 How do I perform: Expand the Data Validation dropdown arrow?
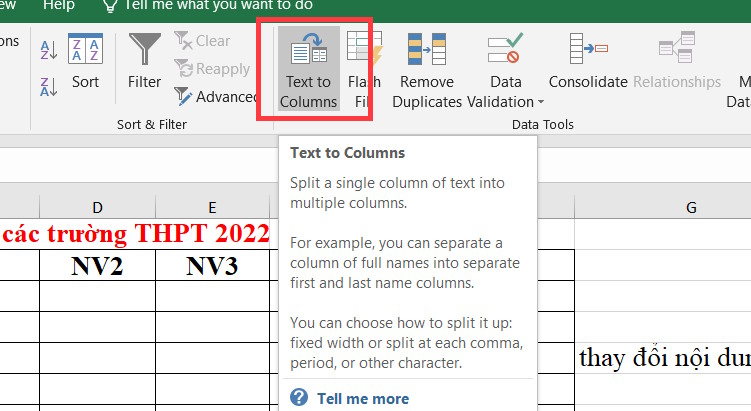click(541, 102)
